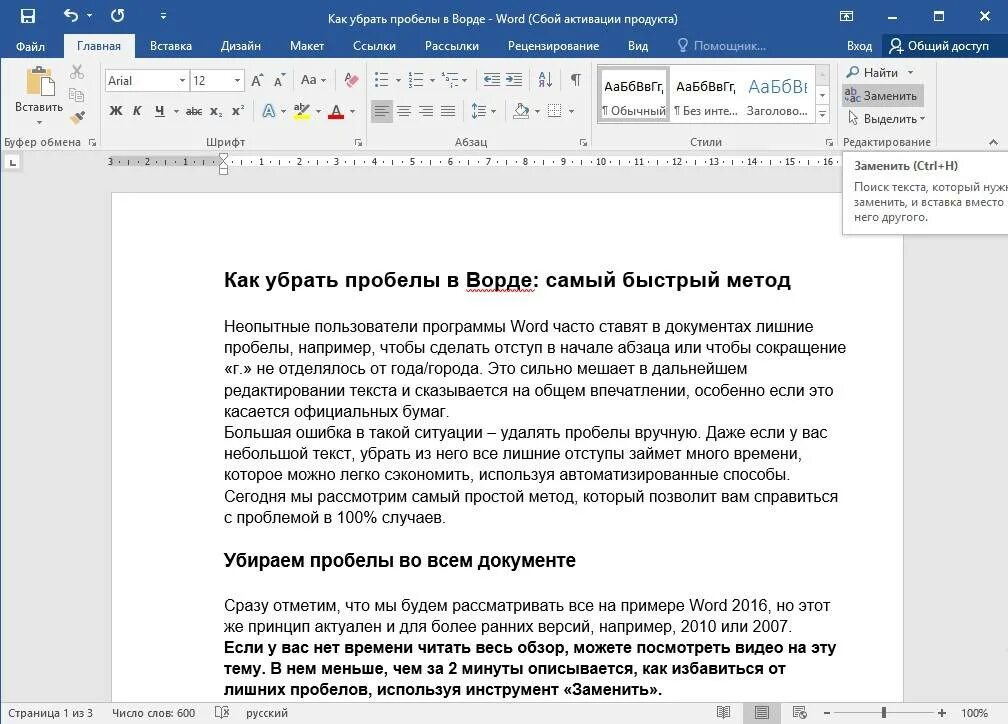Increase font size with larger A

coord(257,80)
